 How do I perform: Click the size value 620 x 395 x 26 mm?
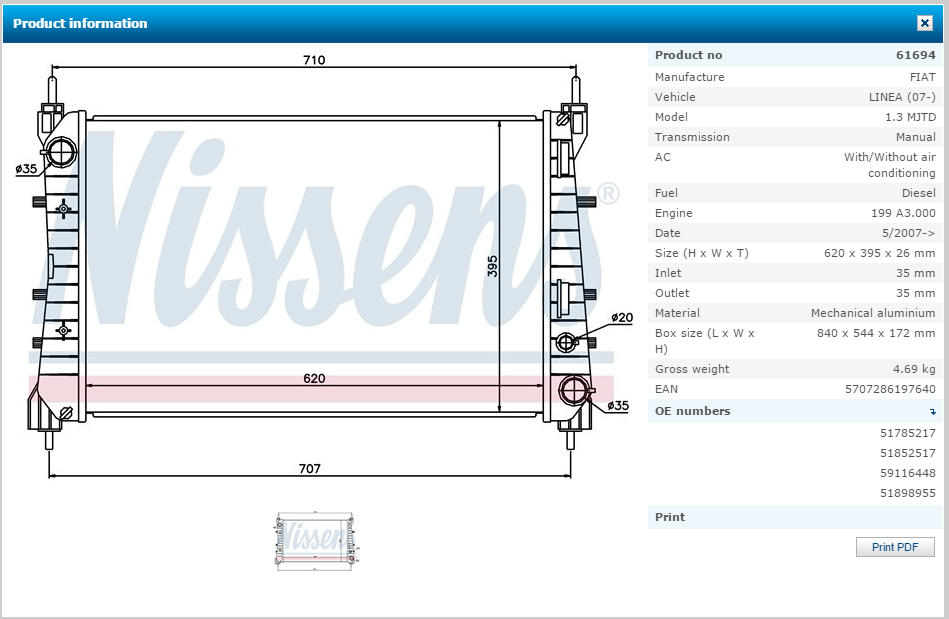point(879,253)
